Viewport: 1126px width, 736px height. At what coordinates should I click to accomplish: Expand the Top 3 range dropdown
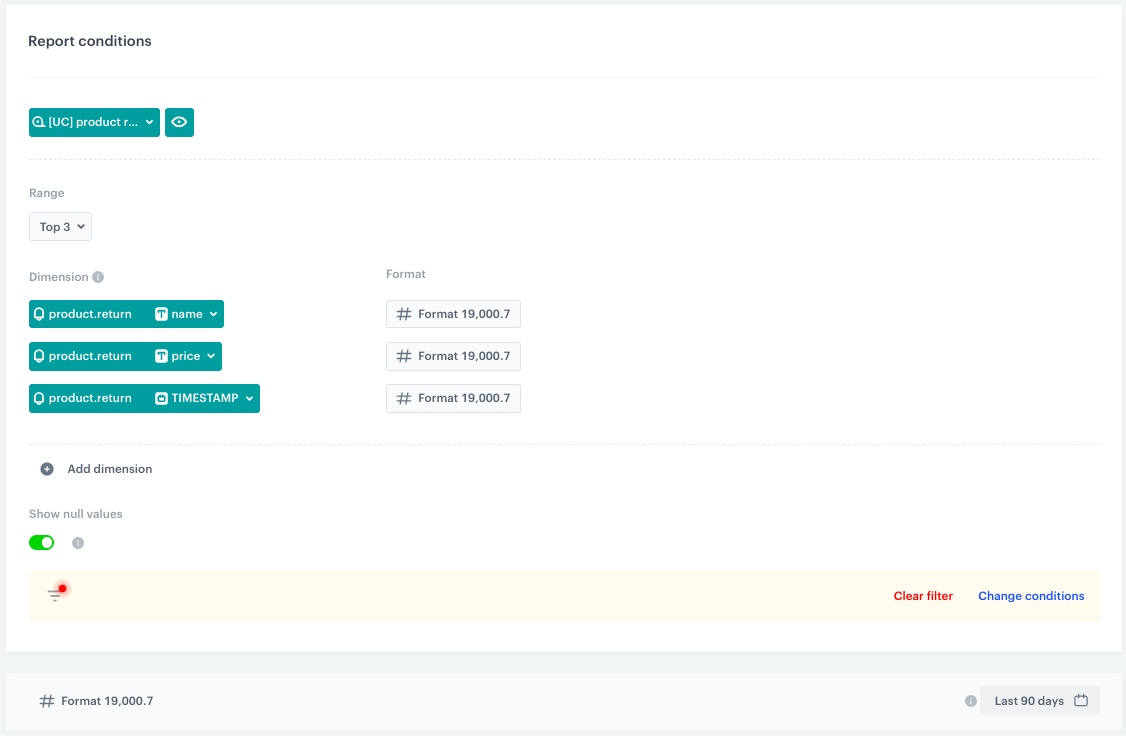60,227
